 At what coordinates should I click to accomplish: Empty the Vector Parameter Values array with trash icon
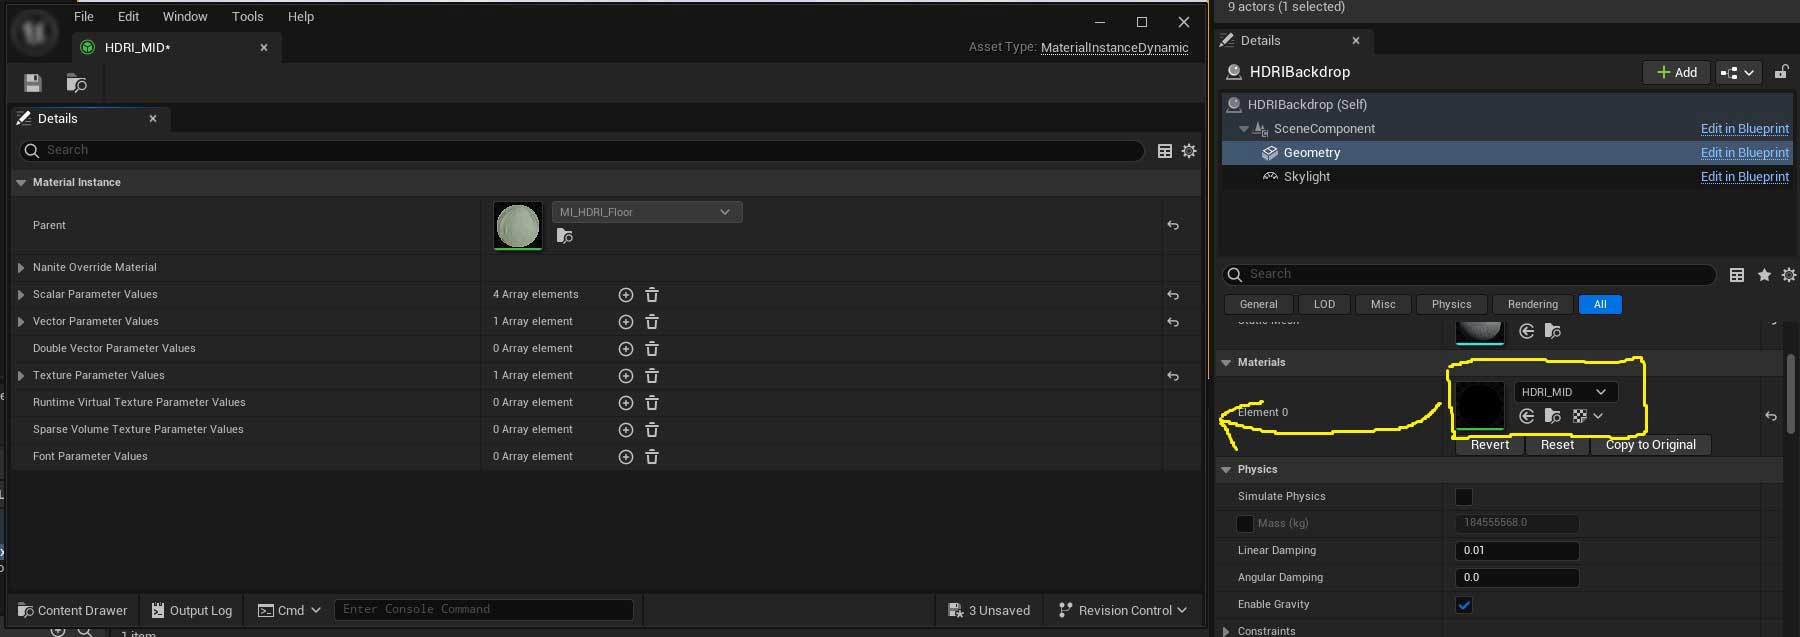coord(652,322)
